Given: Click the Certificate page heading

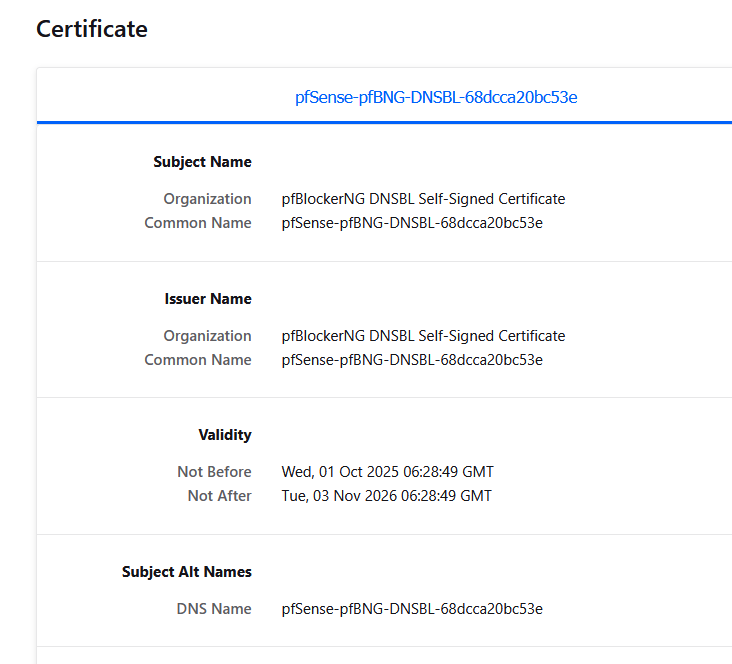Looking at the screenshot, I should (92, 29).
